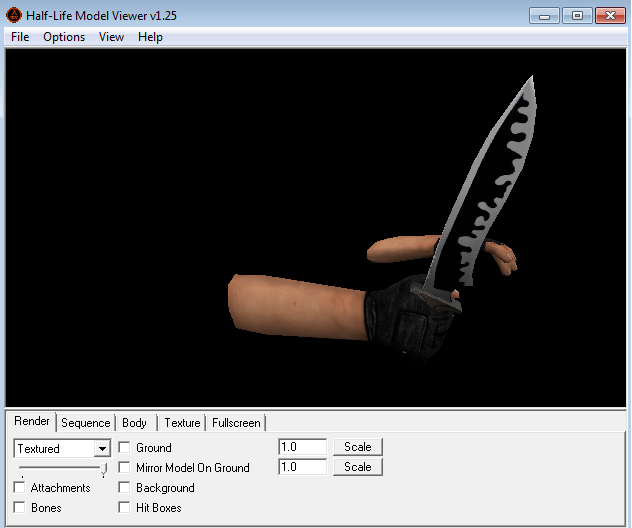Viewport: 632px width, 528px height.
Task: Select the Render tab
Action: 31,421
